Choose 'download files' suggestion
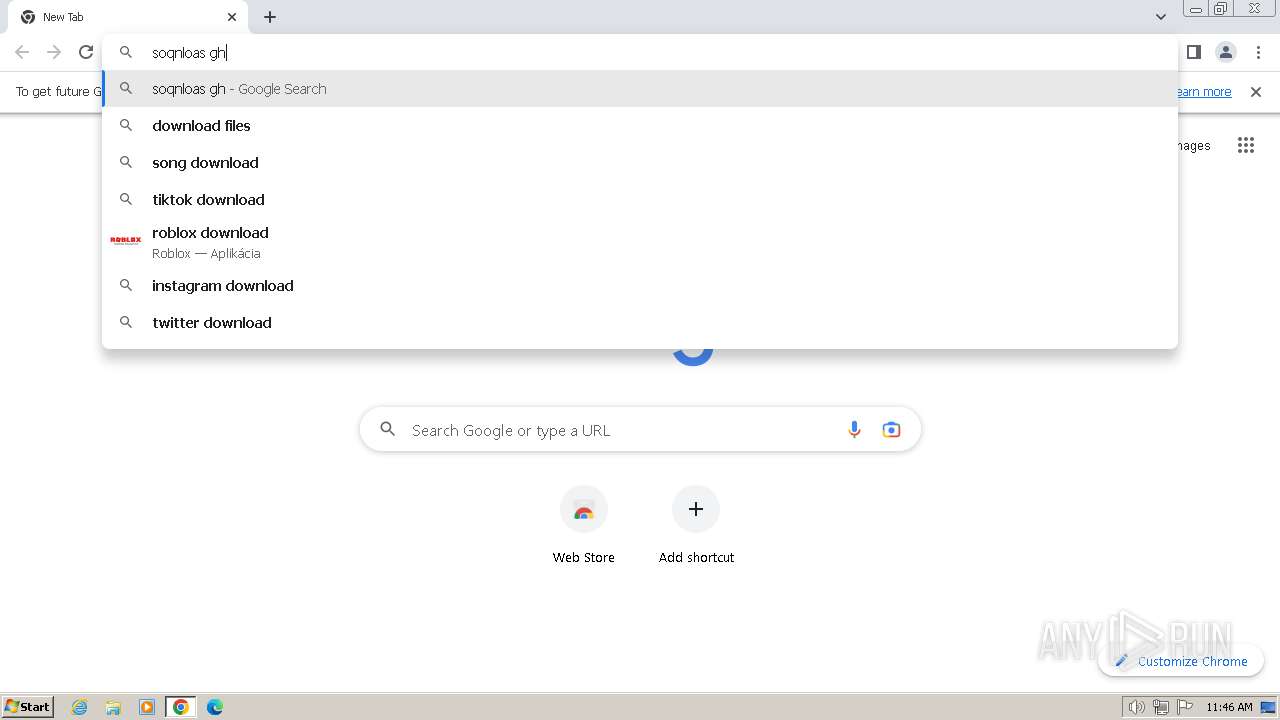Viewport: 1280px width, 720px height. click(x=640, y=126)
